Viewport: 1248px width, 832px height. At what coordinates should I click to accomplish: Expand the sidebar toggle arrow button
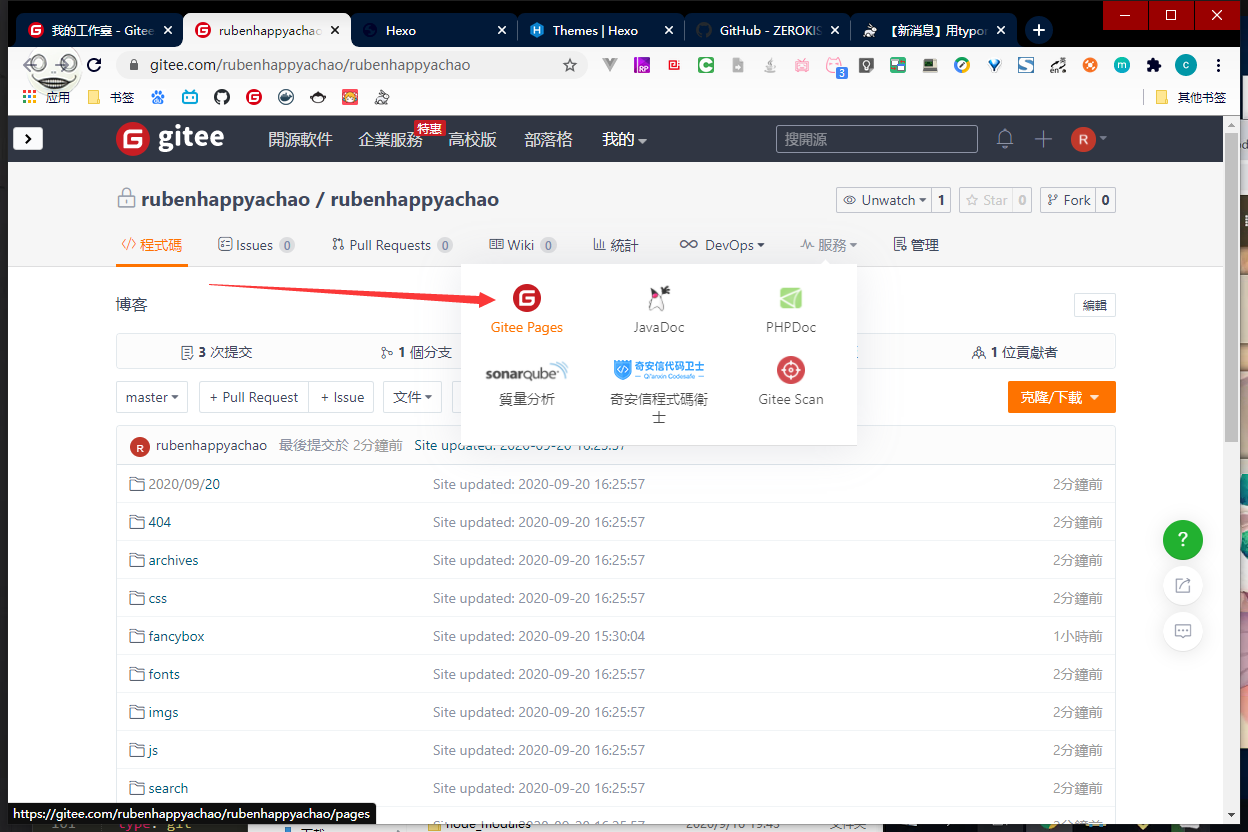(28, 139)
